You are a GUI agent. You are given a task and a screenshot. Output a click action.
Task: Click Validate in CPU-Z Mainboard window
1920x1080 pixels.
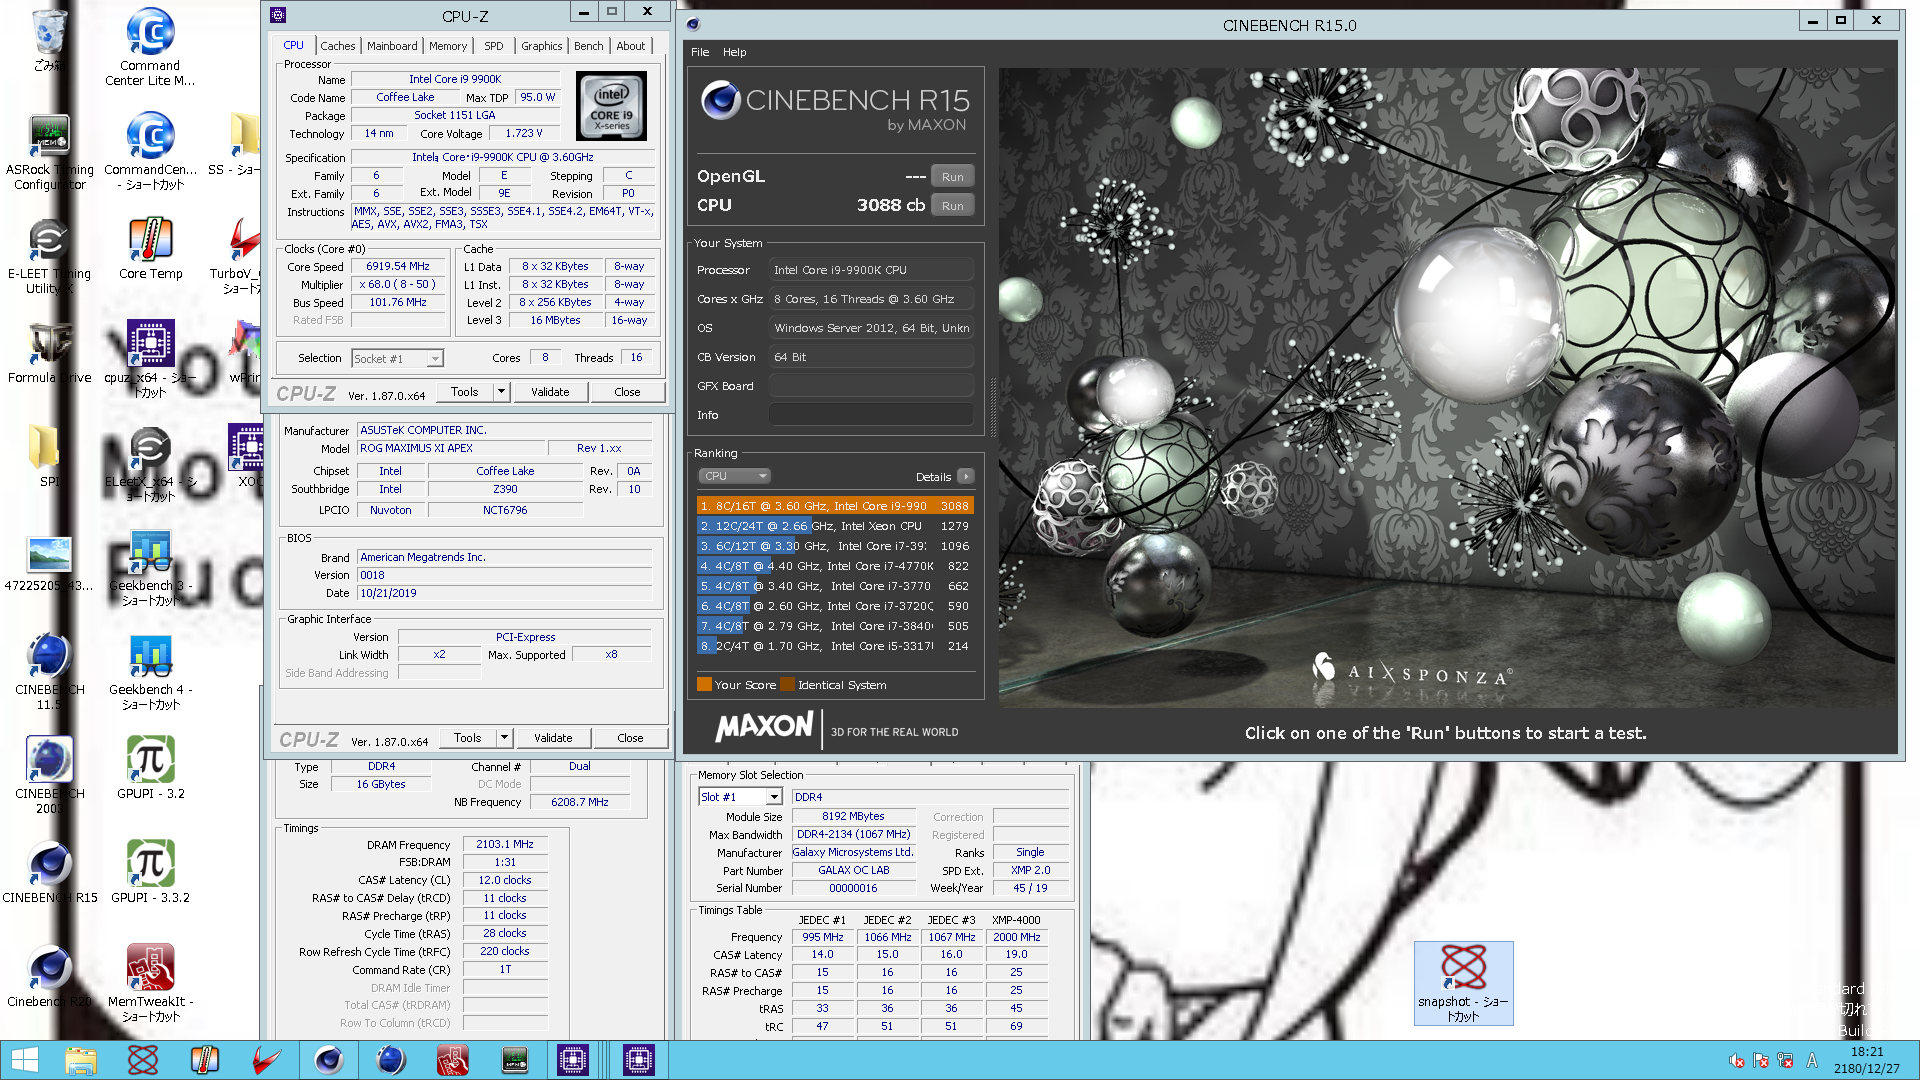pyautogui.click(x=553, y=738)
